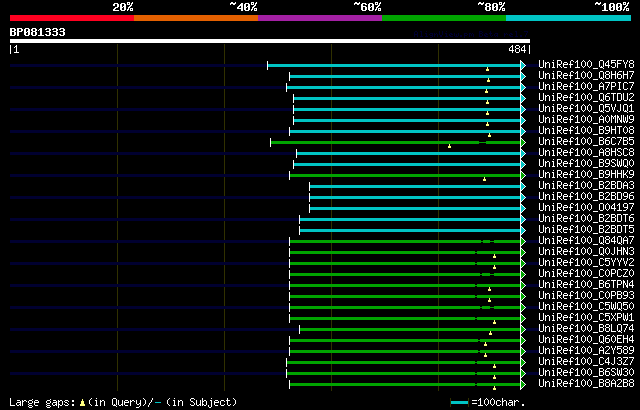Click the yellow in-Query gap legend icon
Screen dimensions: 640x410
[x=82, y=403]
